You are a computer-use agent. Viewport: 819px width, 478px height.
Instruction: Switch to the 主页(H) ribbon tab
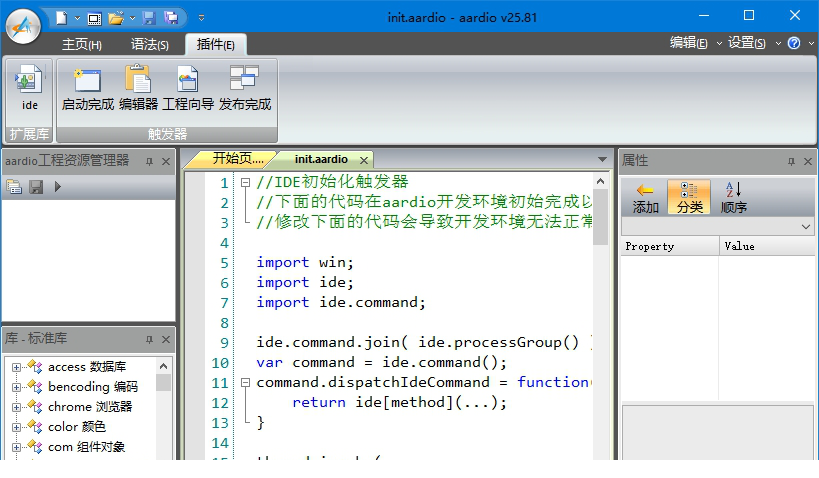coord(81,45)
